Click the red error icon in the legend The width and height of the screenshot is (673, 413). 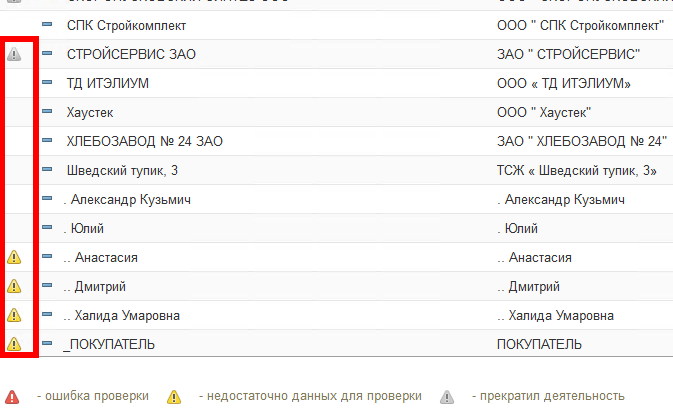[x=12, y=396]
